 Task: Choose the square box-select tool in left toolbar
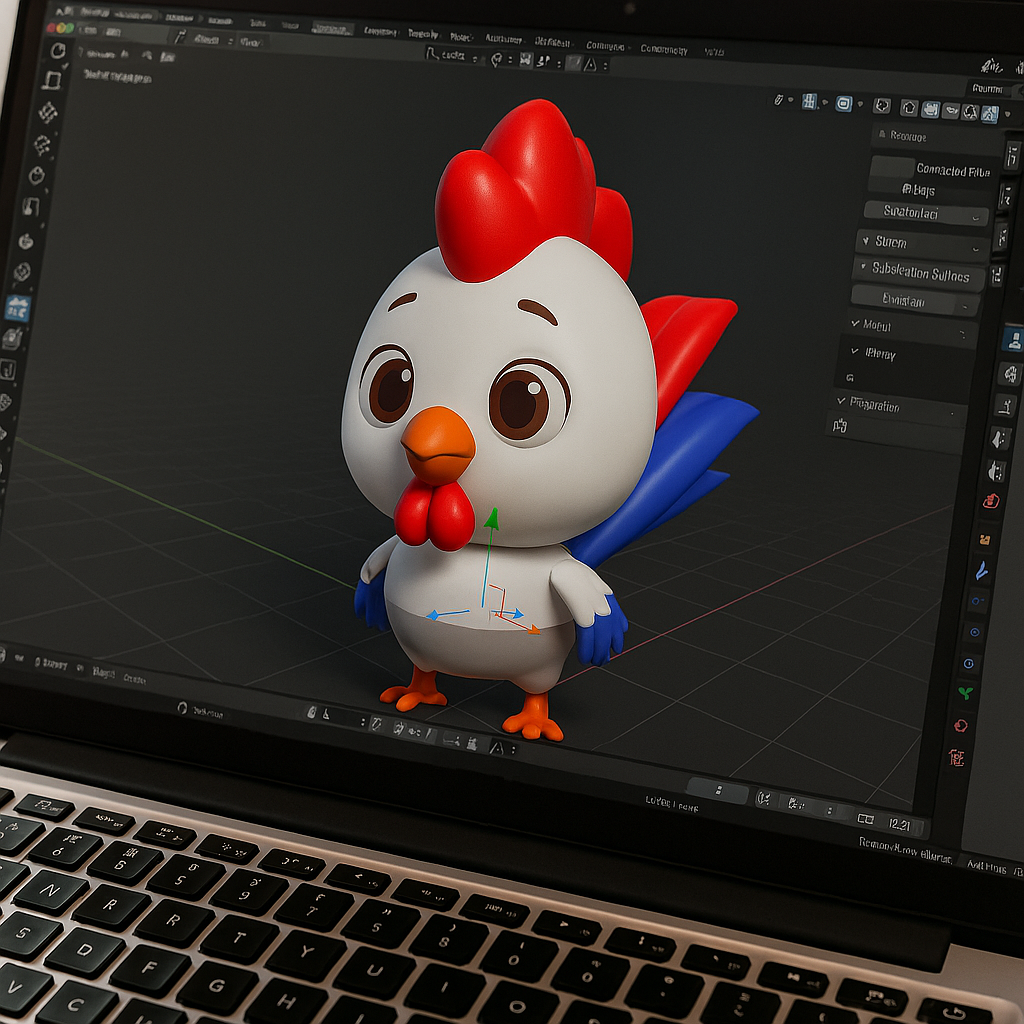coord(52,81)
